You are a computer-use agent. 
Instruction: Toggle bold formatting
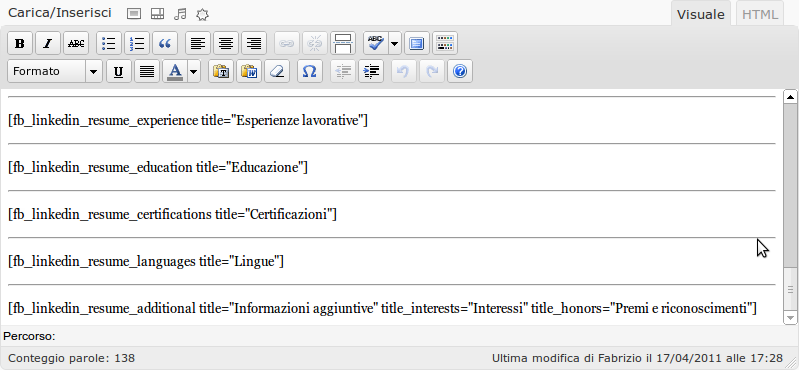[x=20, y=44]
